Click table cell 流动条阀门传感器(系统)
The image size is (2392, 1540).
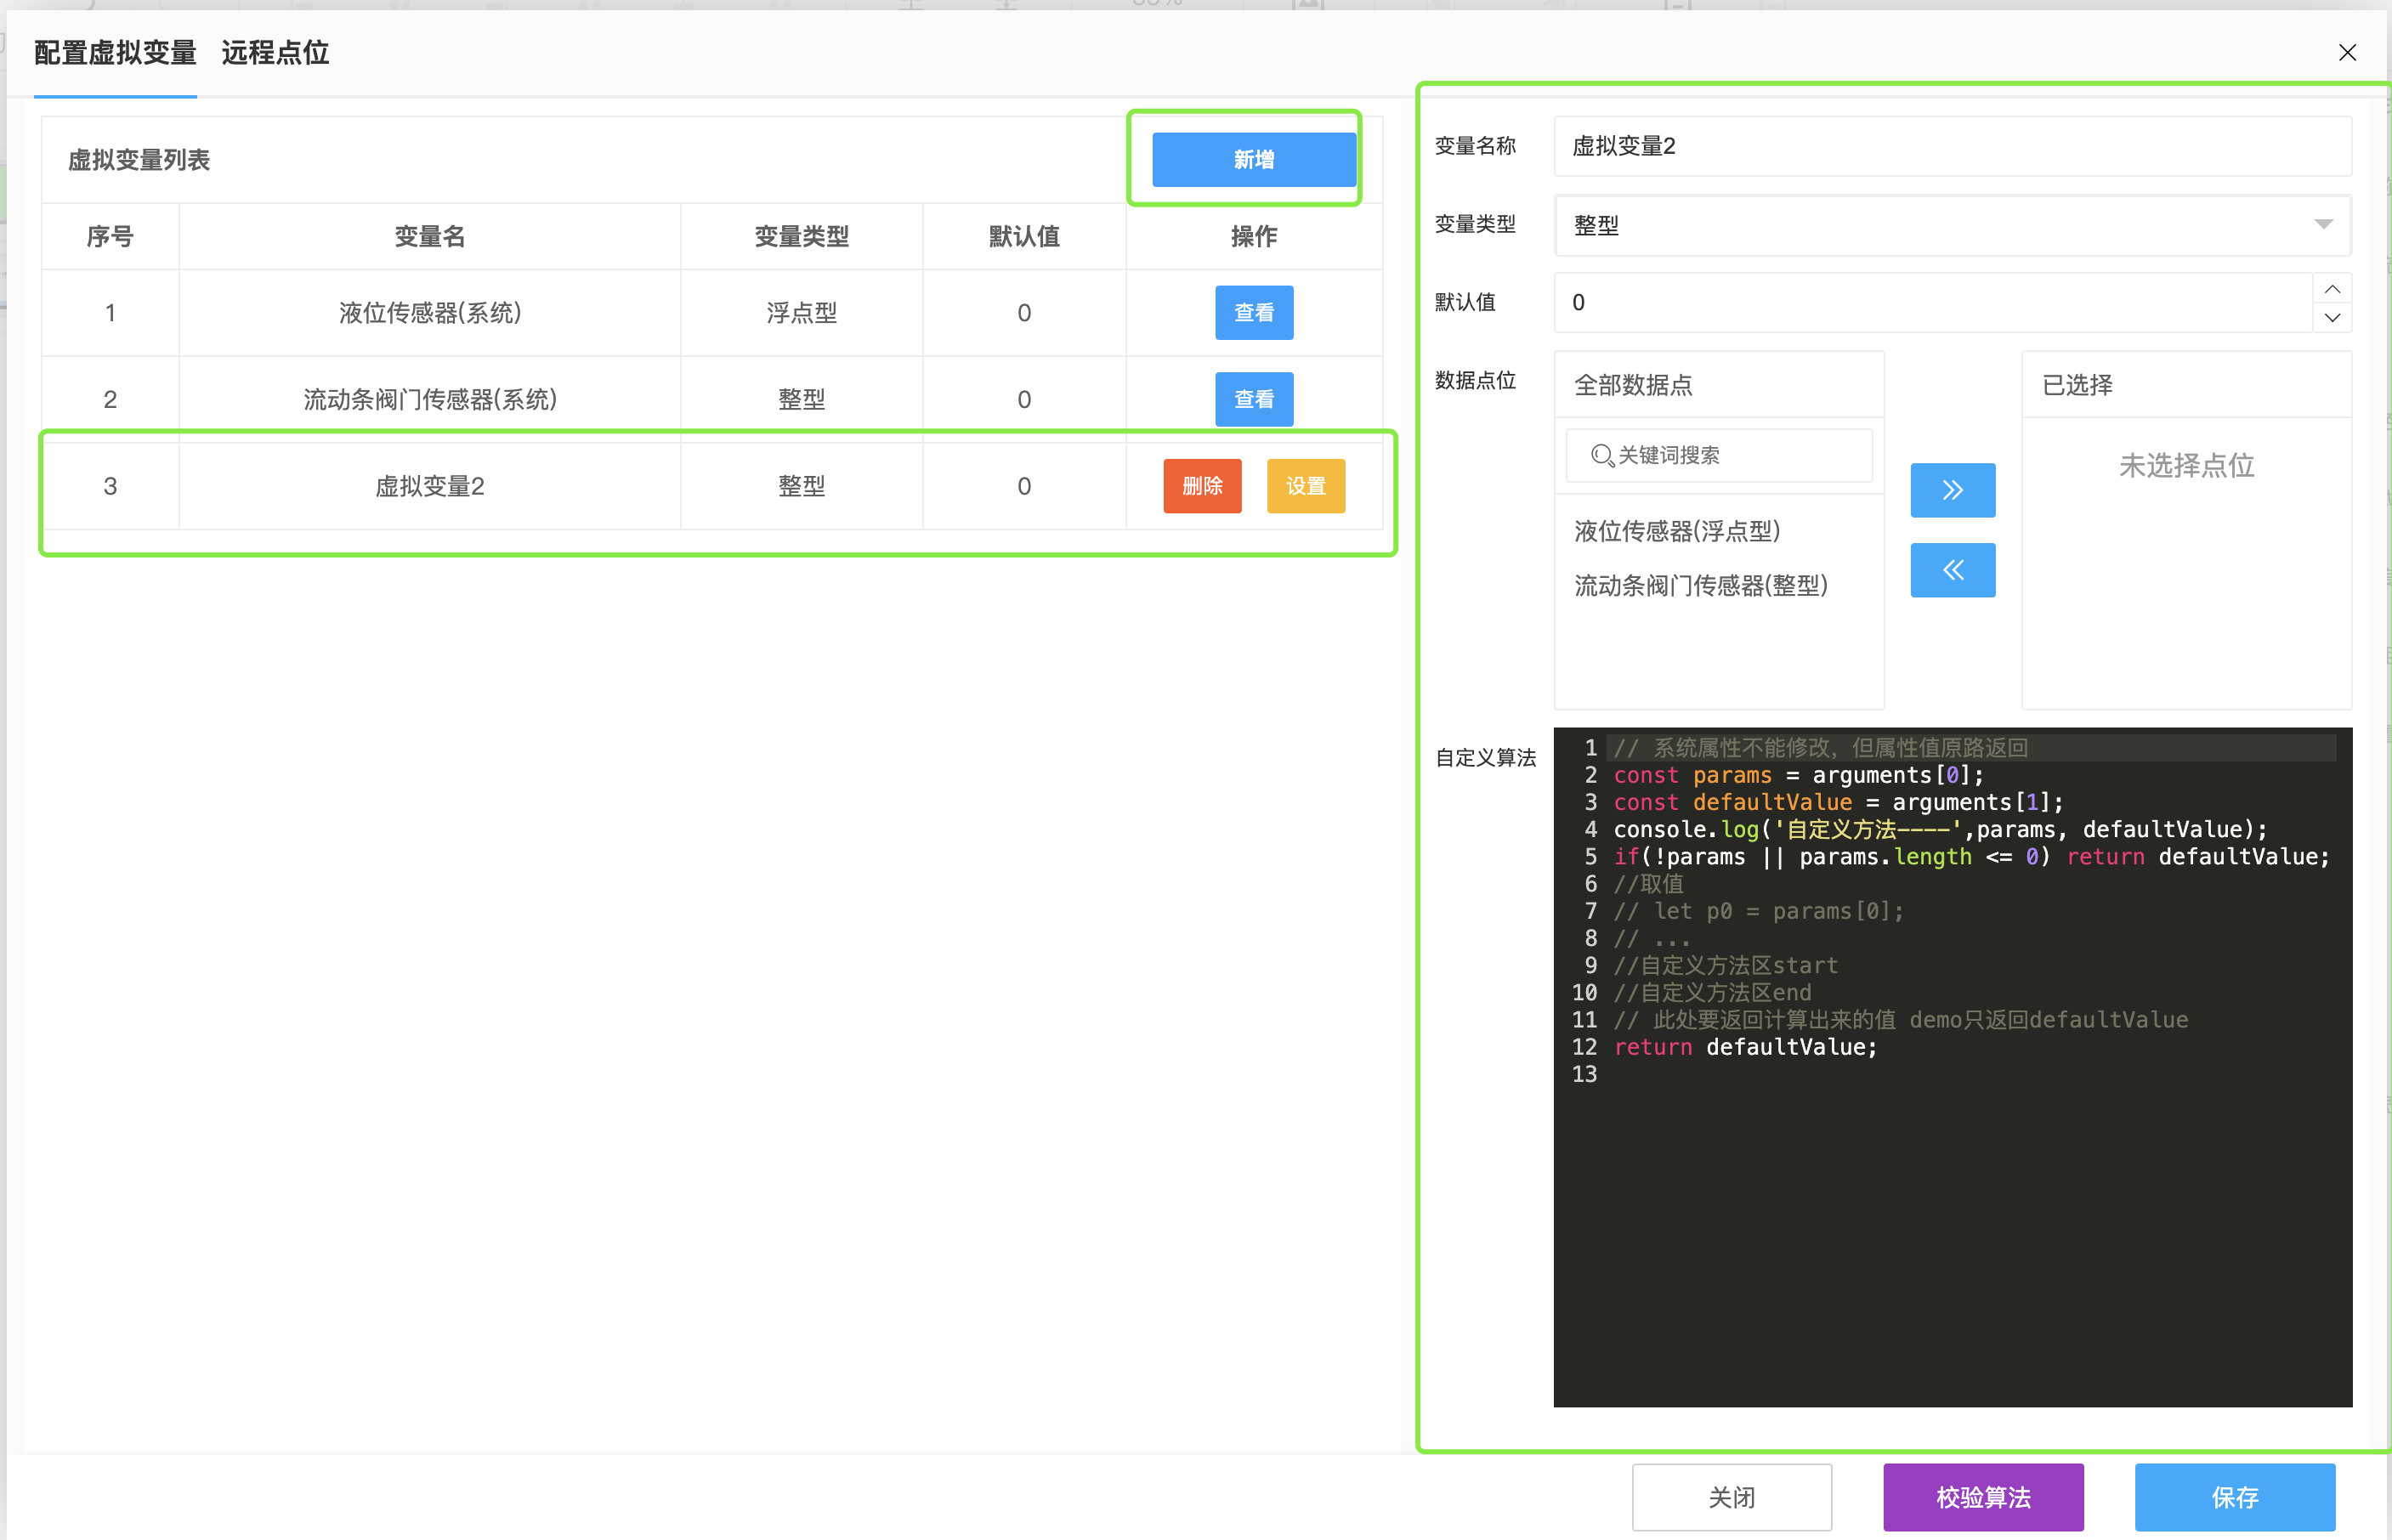[430, 400]
